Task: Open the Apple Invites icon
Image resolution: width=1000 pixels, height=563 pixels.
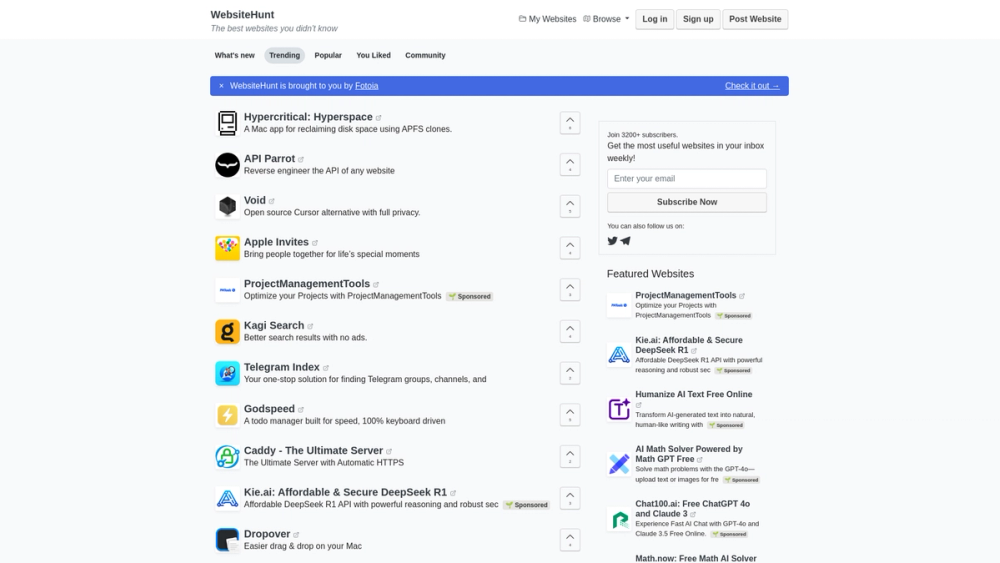Action: click(227, 248)
